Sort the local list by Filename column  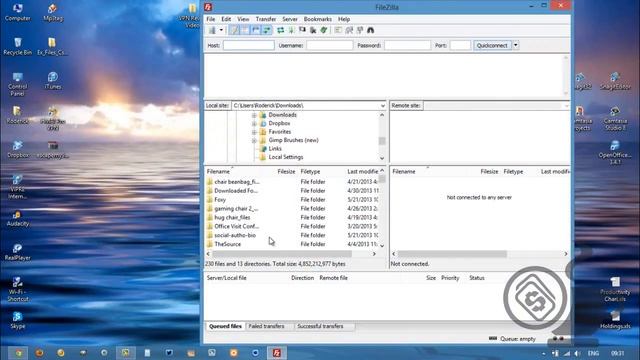pos(218,172)
